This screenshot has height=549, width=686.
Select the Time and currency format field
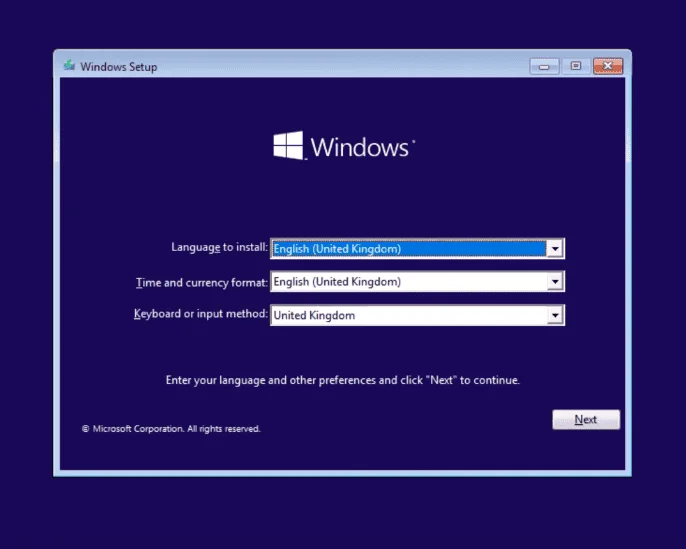point(417,282)
